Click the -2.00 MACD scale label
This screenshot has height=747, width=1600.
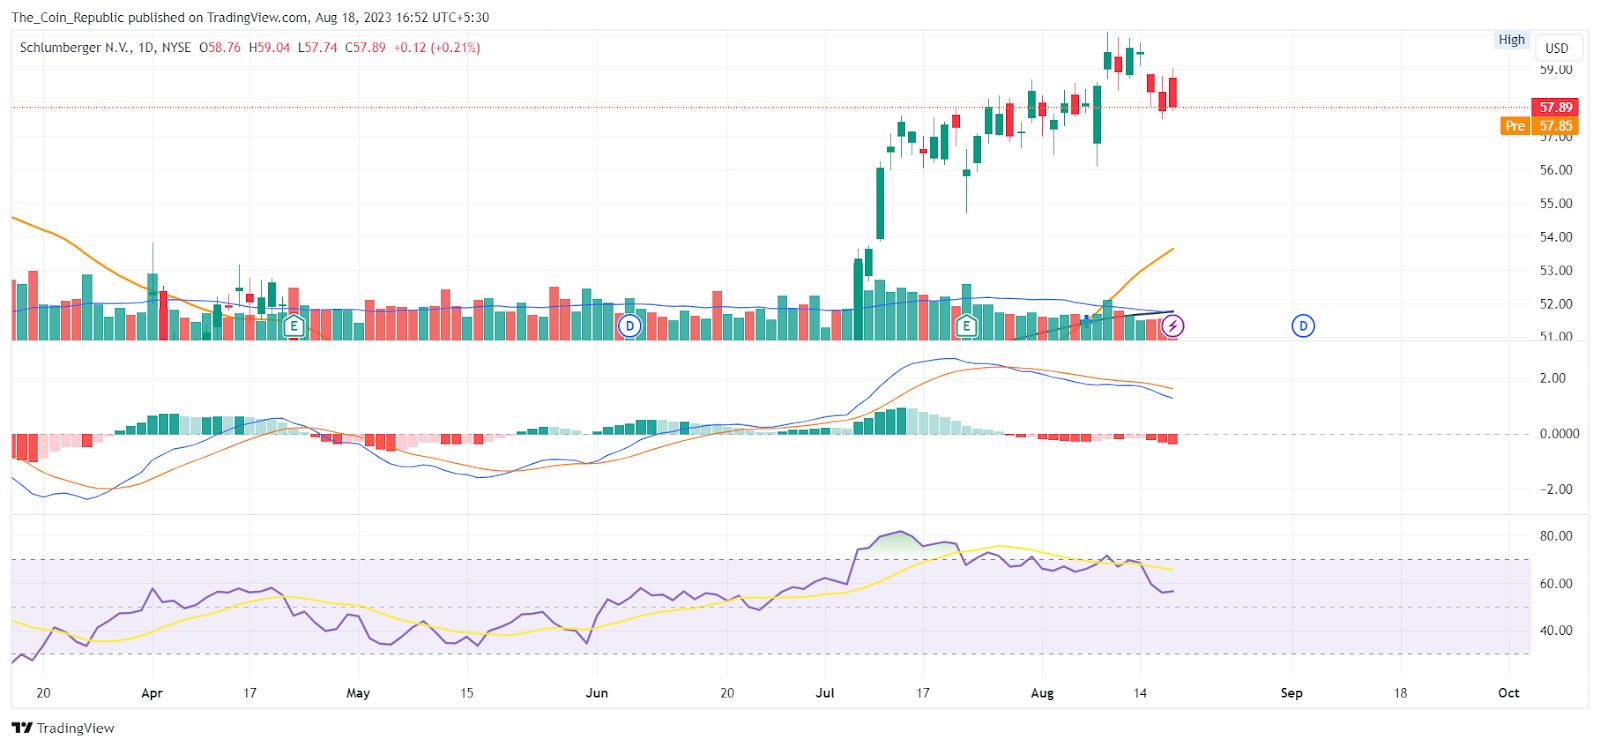[1556, 489]
